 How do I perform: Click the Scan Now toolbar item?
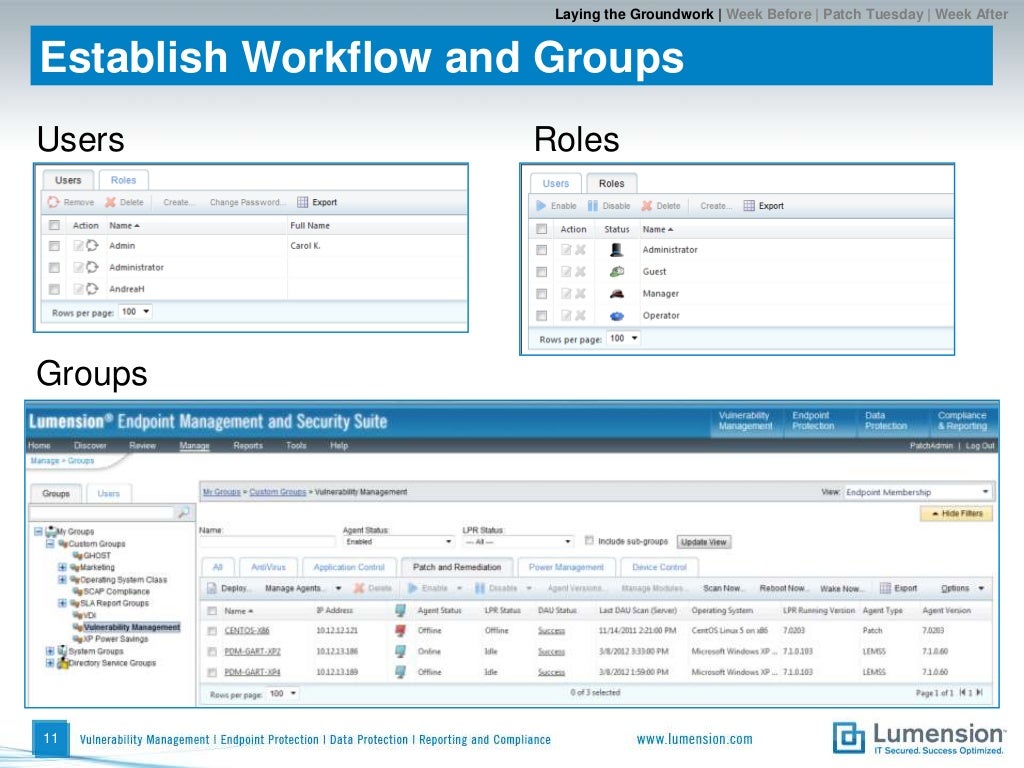tap(722, 588)
